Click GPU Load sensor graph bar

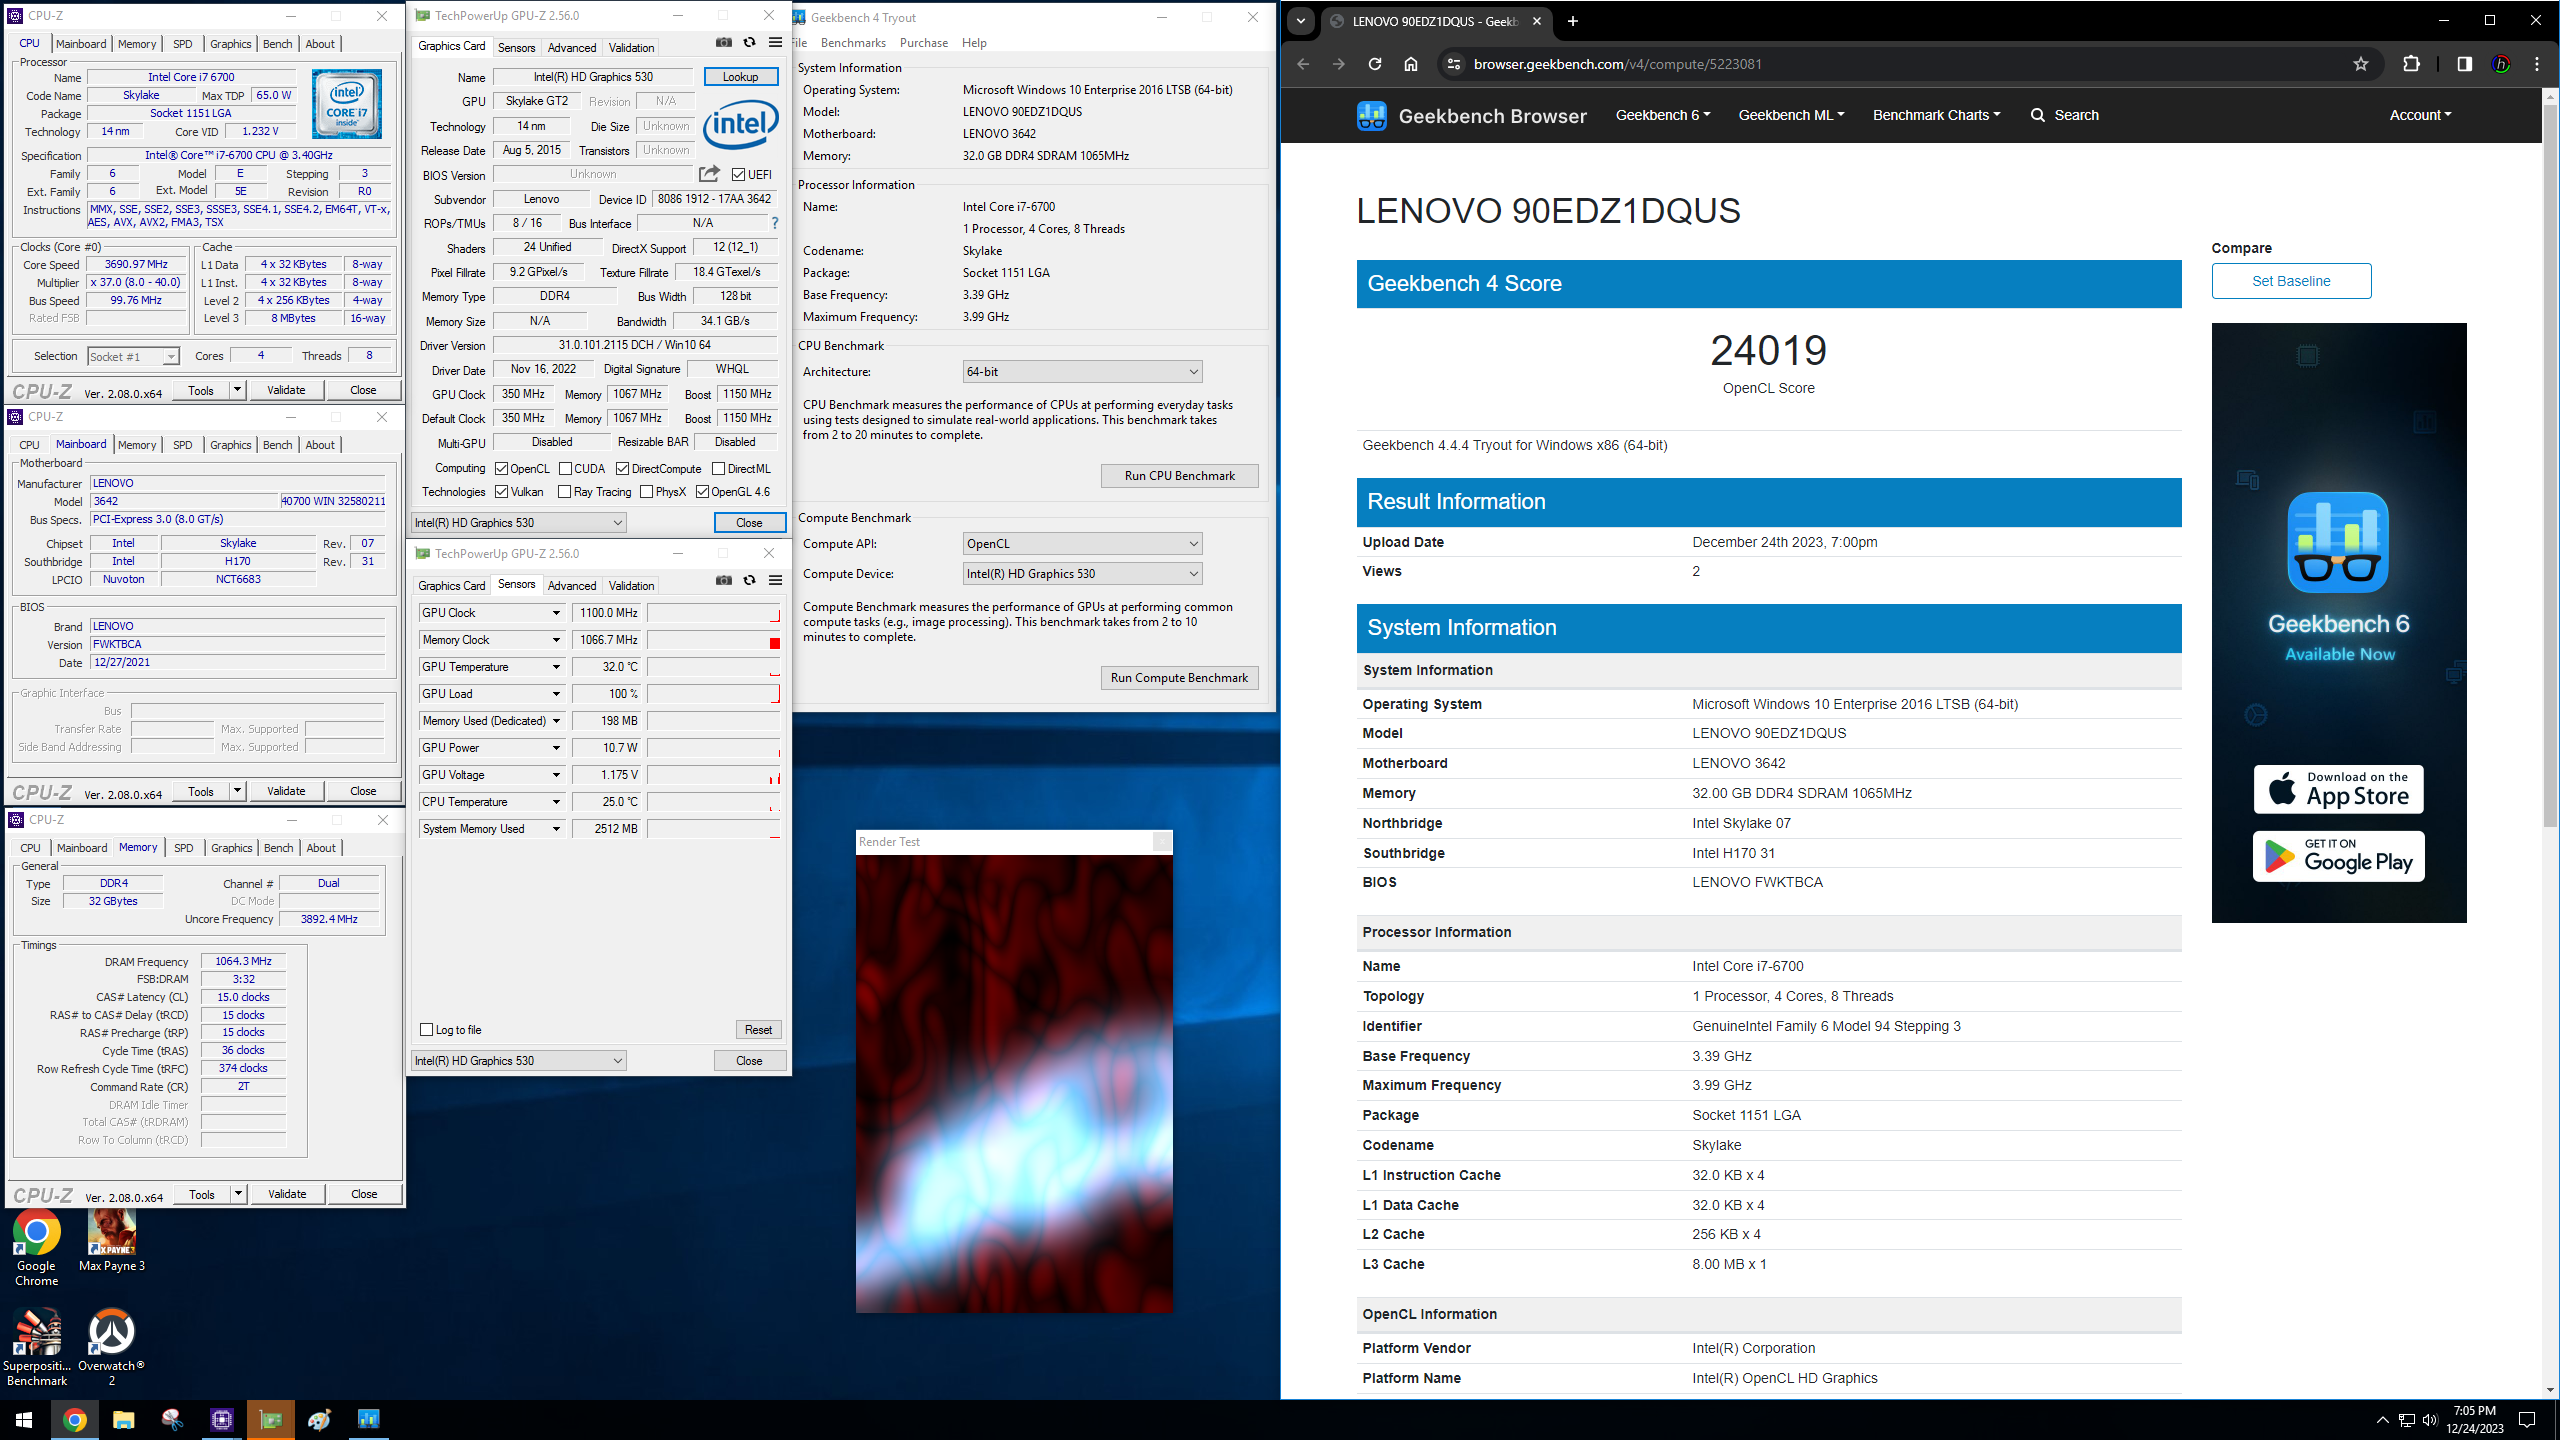pos(713,694)
